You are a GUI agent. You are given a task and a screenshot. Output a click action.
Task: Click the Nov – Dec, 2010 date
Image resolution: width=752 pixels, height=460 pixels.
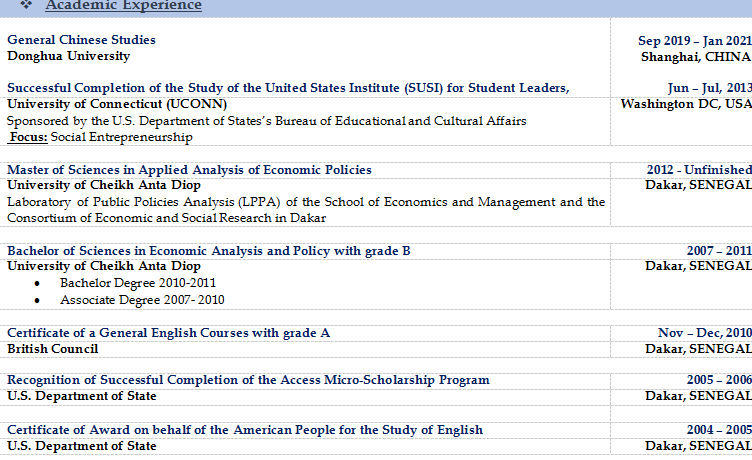coord(704,333)
